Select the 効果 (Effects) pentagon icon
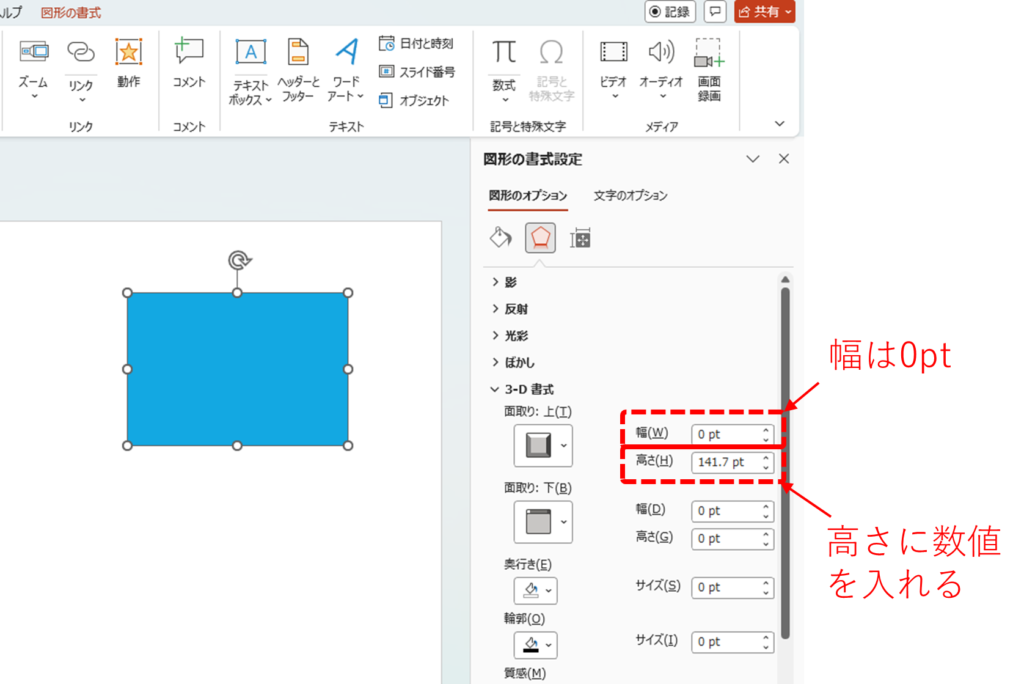This screenshot has width=1024, height=684. 540,237
